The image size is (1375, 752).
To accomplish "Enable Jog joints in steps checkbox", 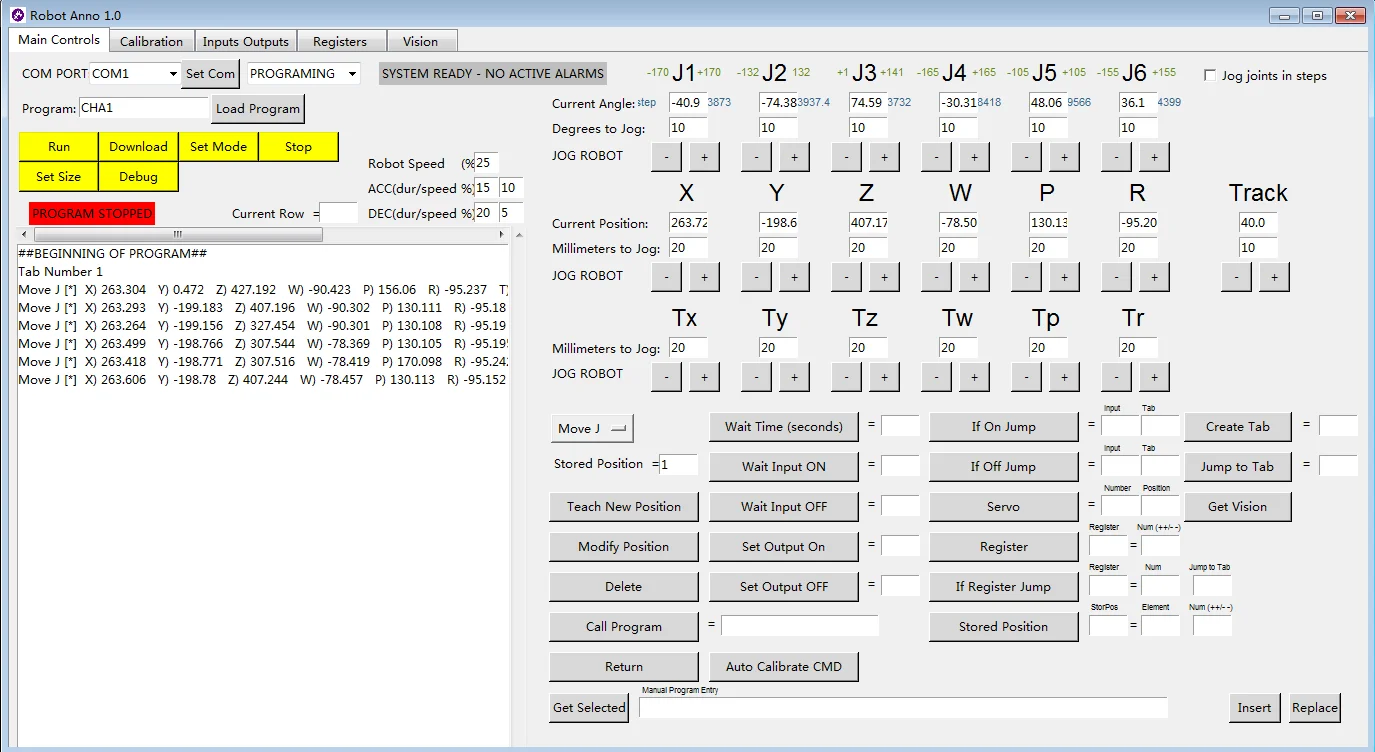I will (x=1210, y=76).
